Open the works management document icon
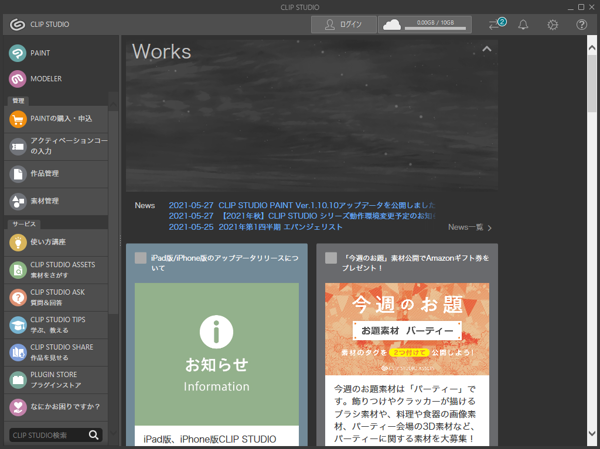Viewport: 600px width, 449px height. [18, 174]
